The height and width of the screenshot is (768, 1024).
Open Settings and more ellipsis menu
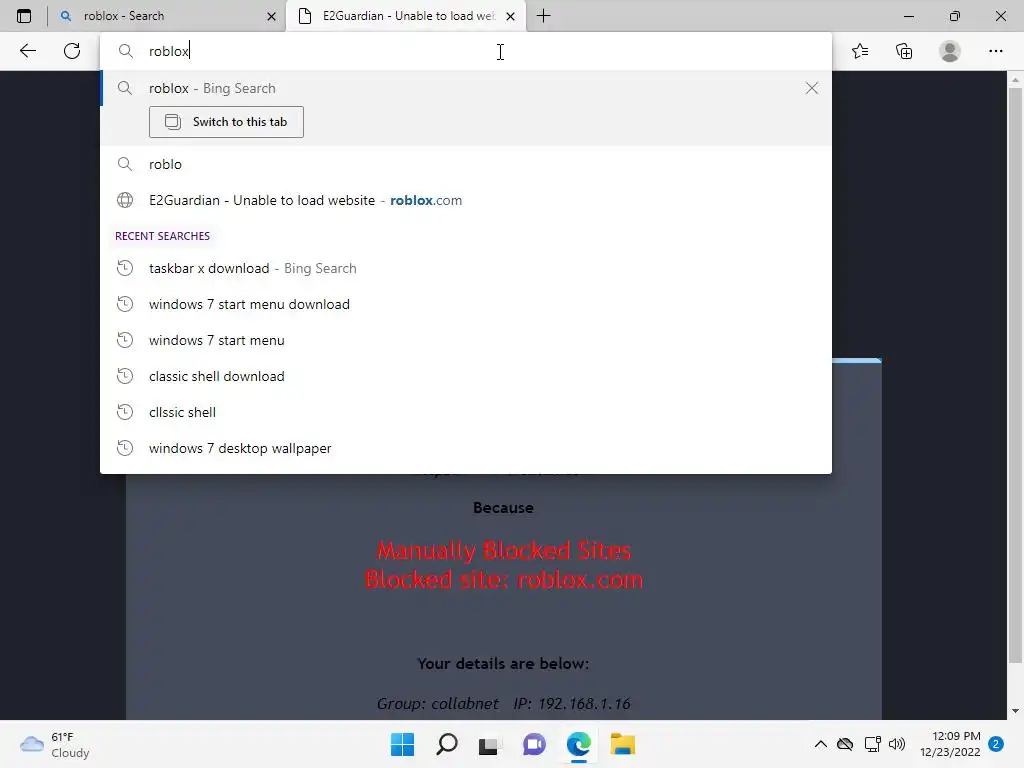[x=995, y=51]
